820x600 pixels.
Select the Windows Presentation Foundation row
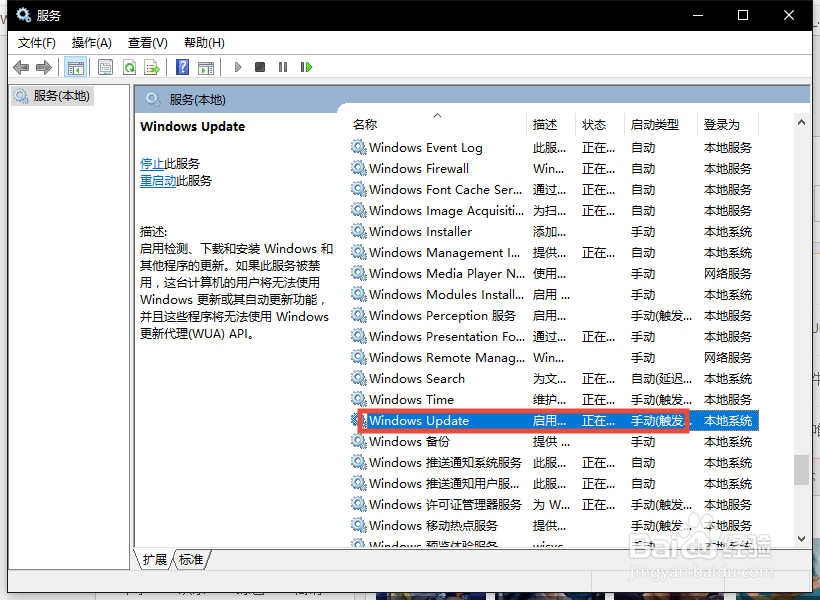click(554, 336)
